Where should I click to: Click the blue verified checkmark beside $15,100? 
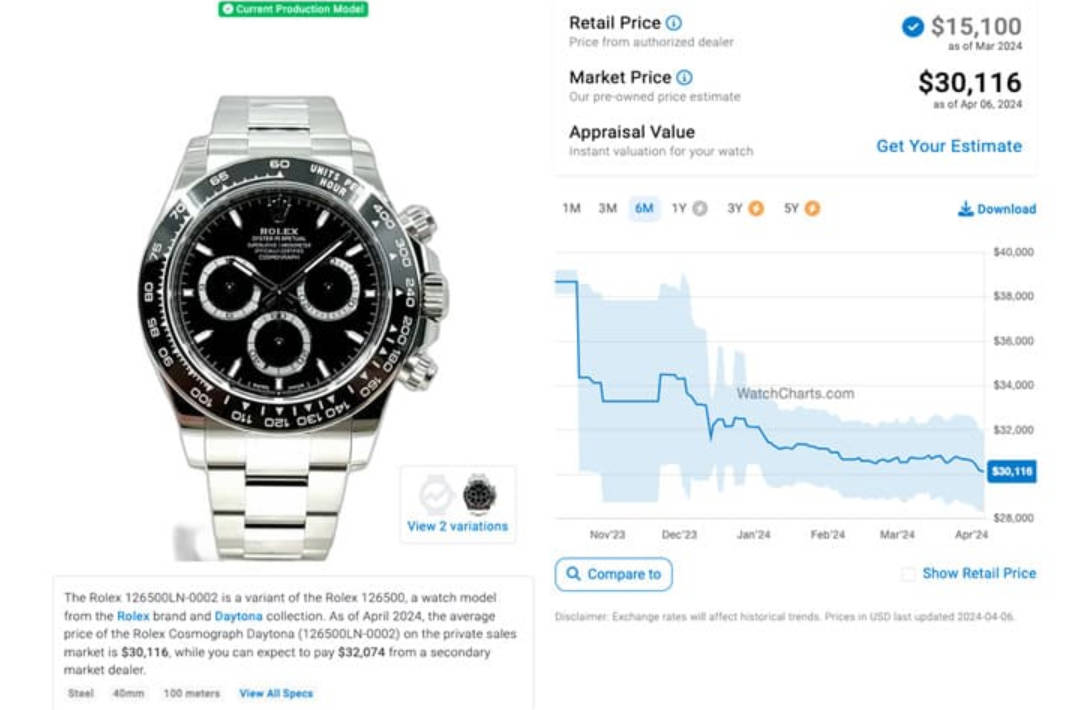click(913, 27)
